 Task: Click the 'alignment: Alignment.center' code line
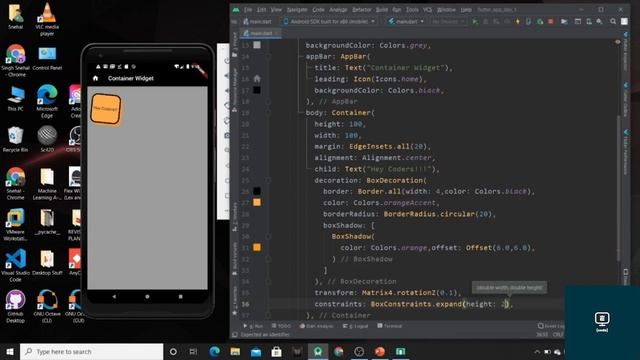[375, 158]
